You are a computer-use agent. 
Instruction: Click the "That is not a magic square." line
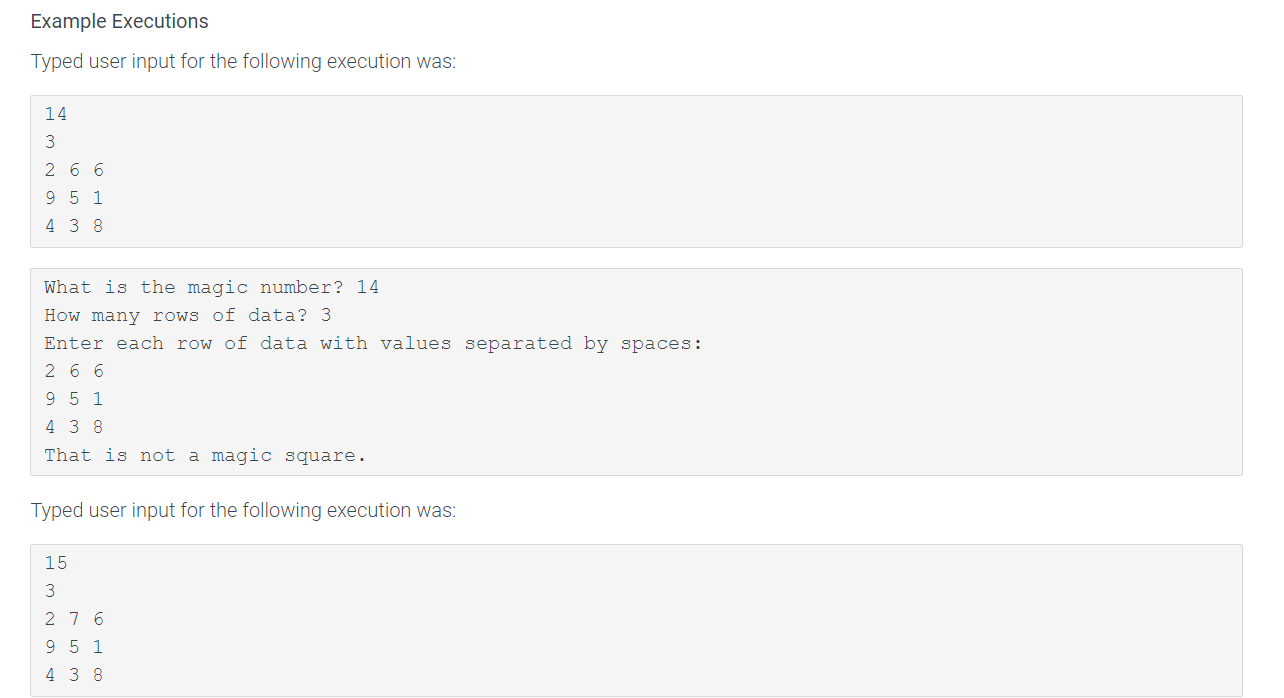point(205,455)
